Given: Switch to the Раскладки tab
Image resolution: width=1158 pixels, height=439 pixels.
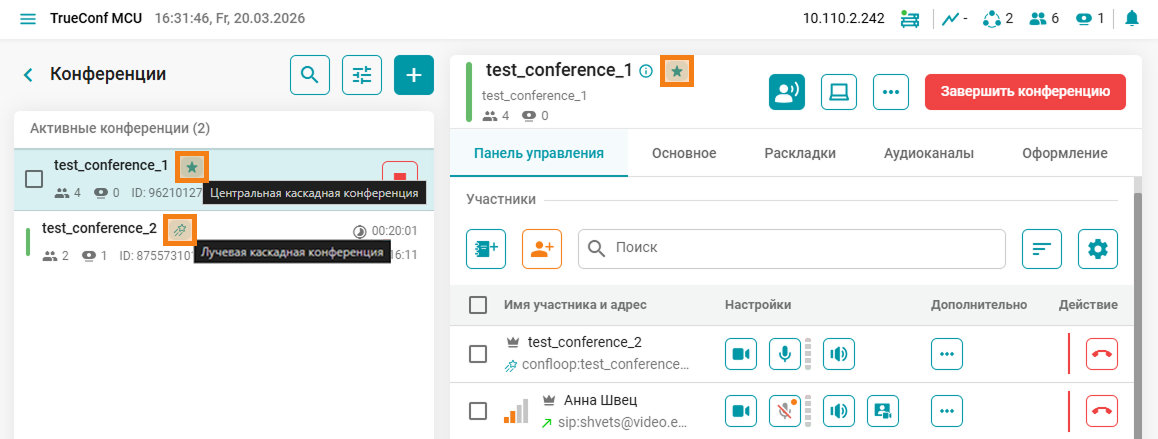Looking at the screenshot, I should pos(800,153).
